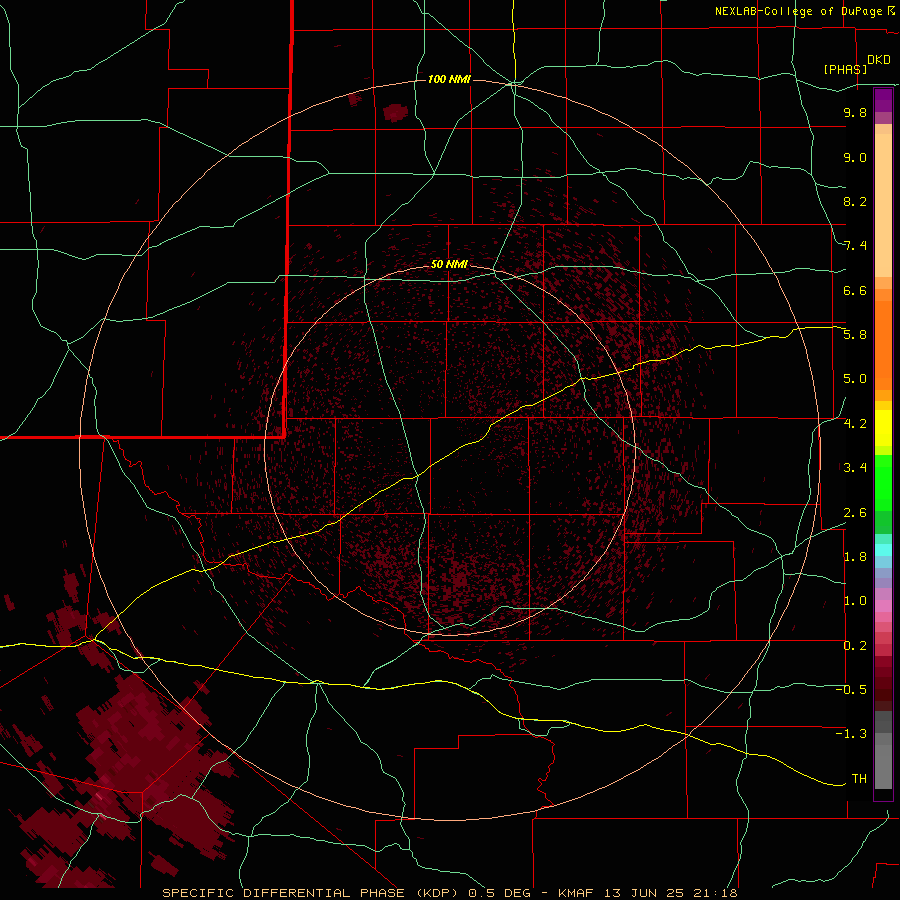Viewport: 900px width, 900px height.
Task: Click the 9.8 scale value
Action: click(x=855, y=112)
